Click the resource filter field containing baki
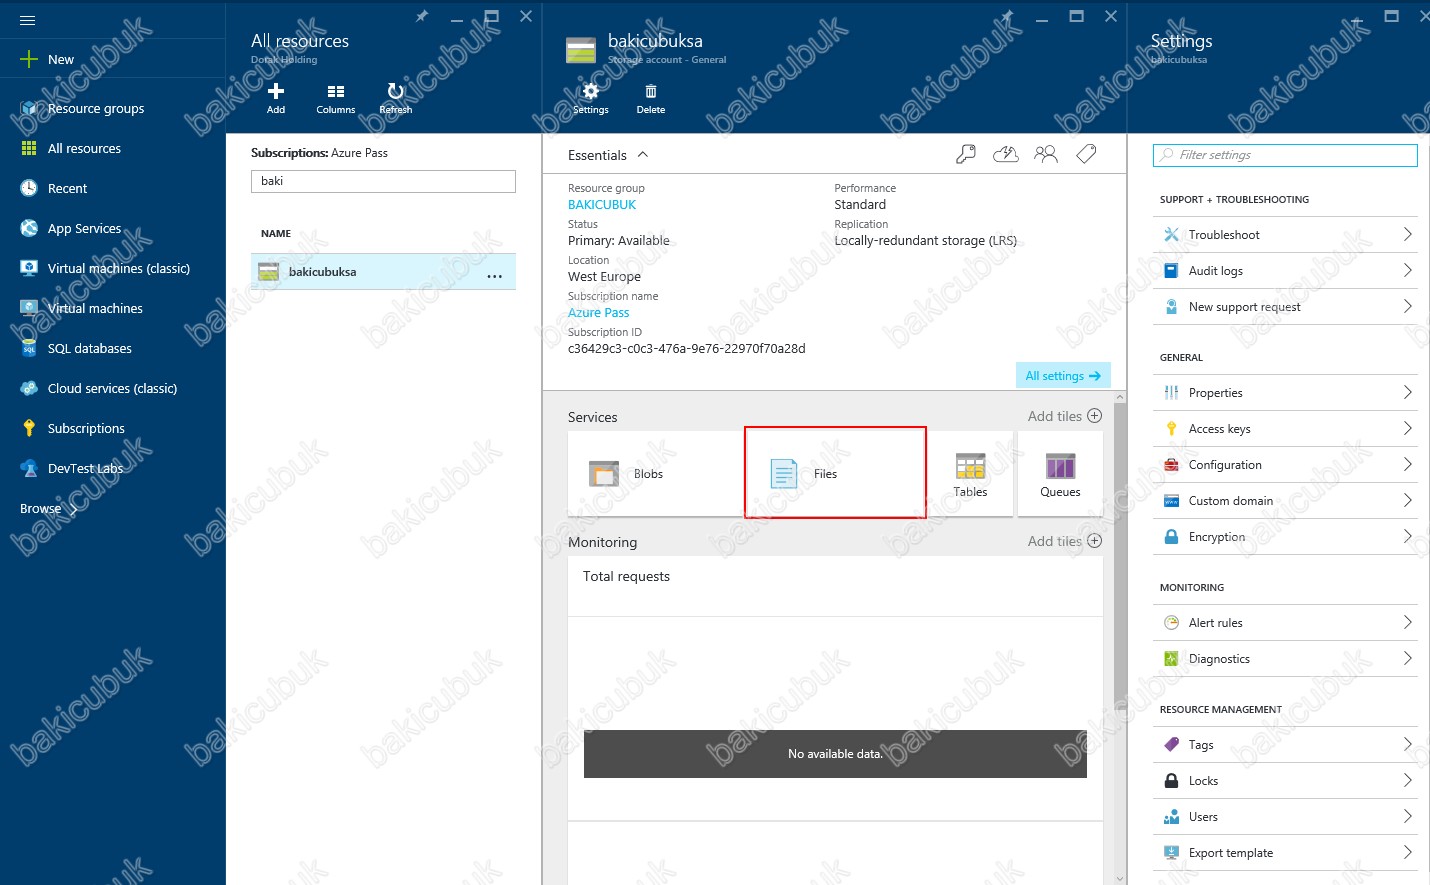Viewport: 1430px width, 885px height. 383,181
